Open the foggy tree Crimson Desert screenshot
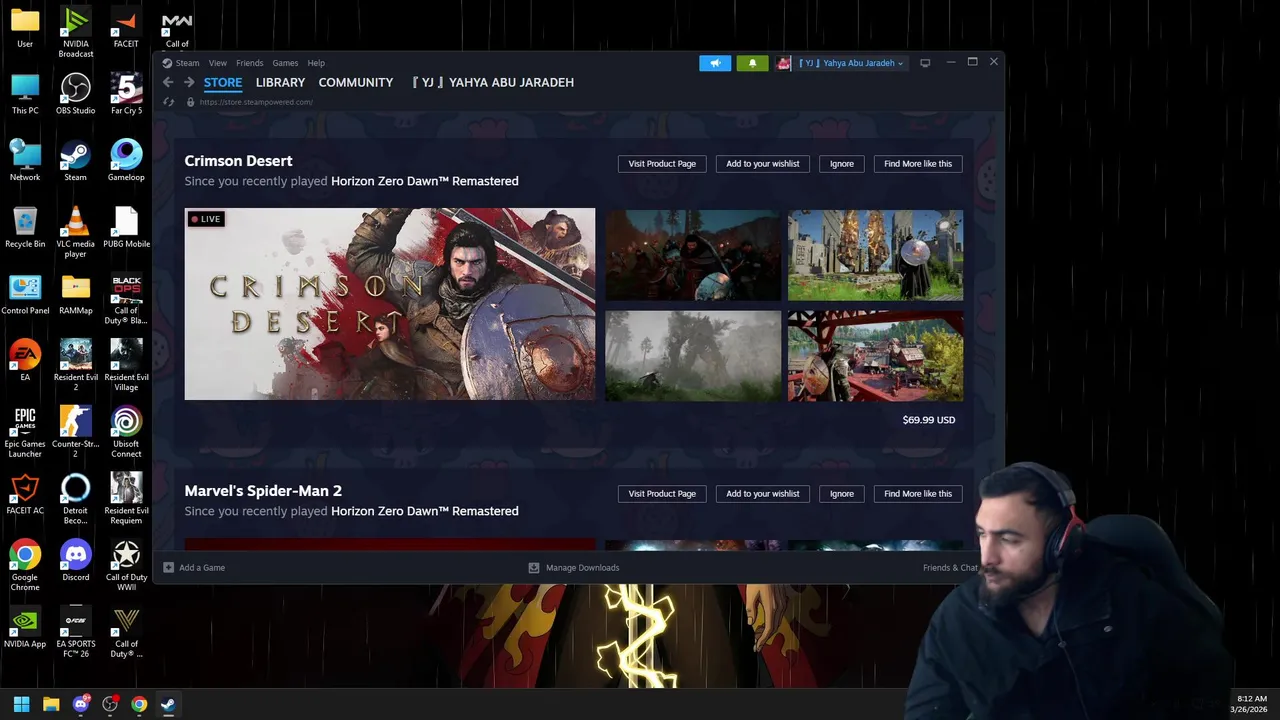 tap(693, 356)
